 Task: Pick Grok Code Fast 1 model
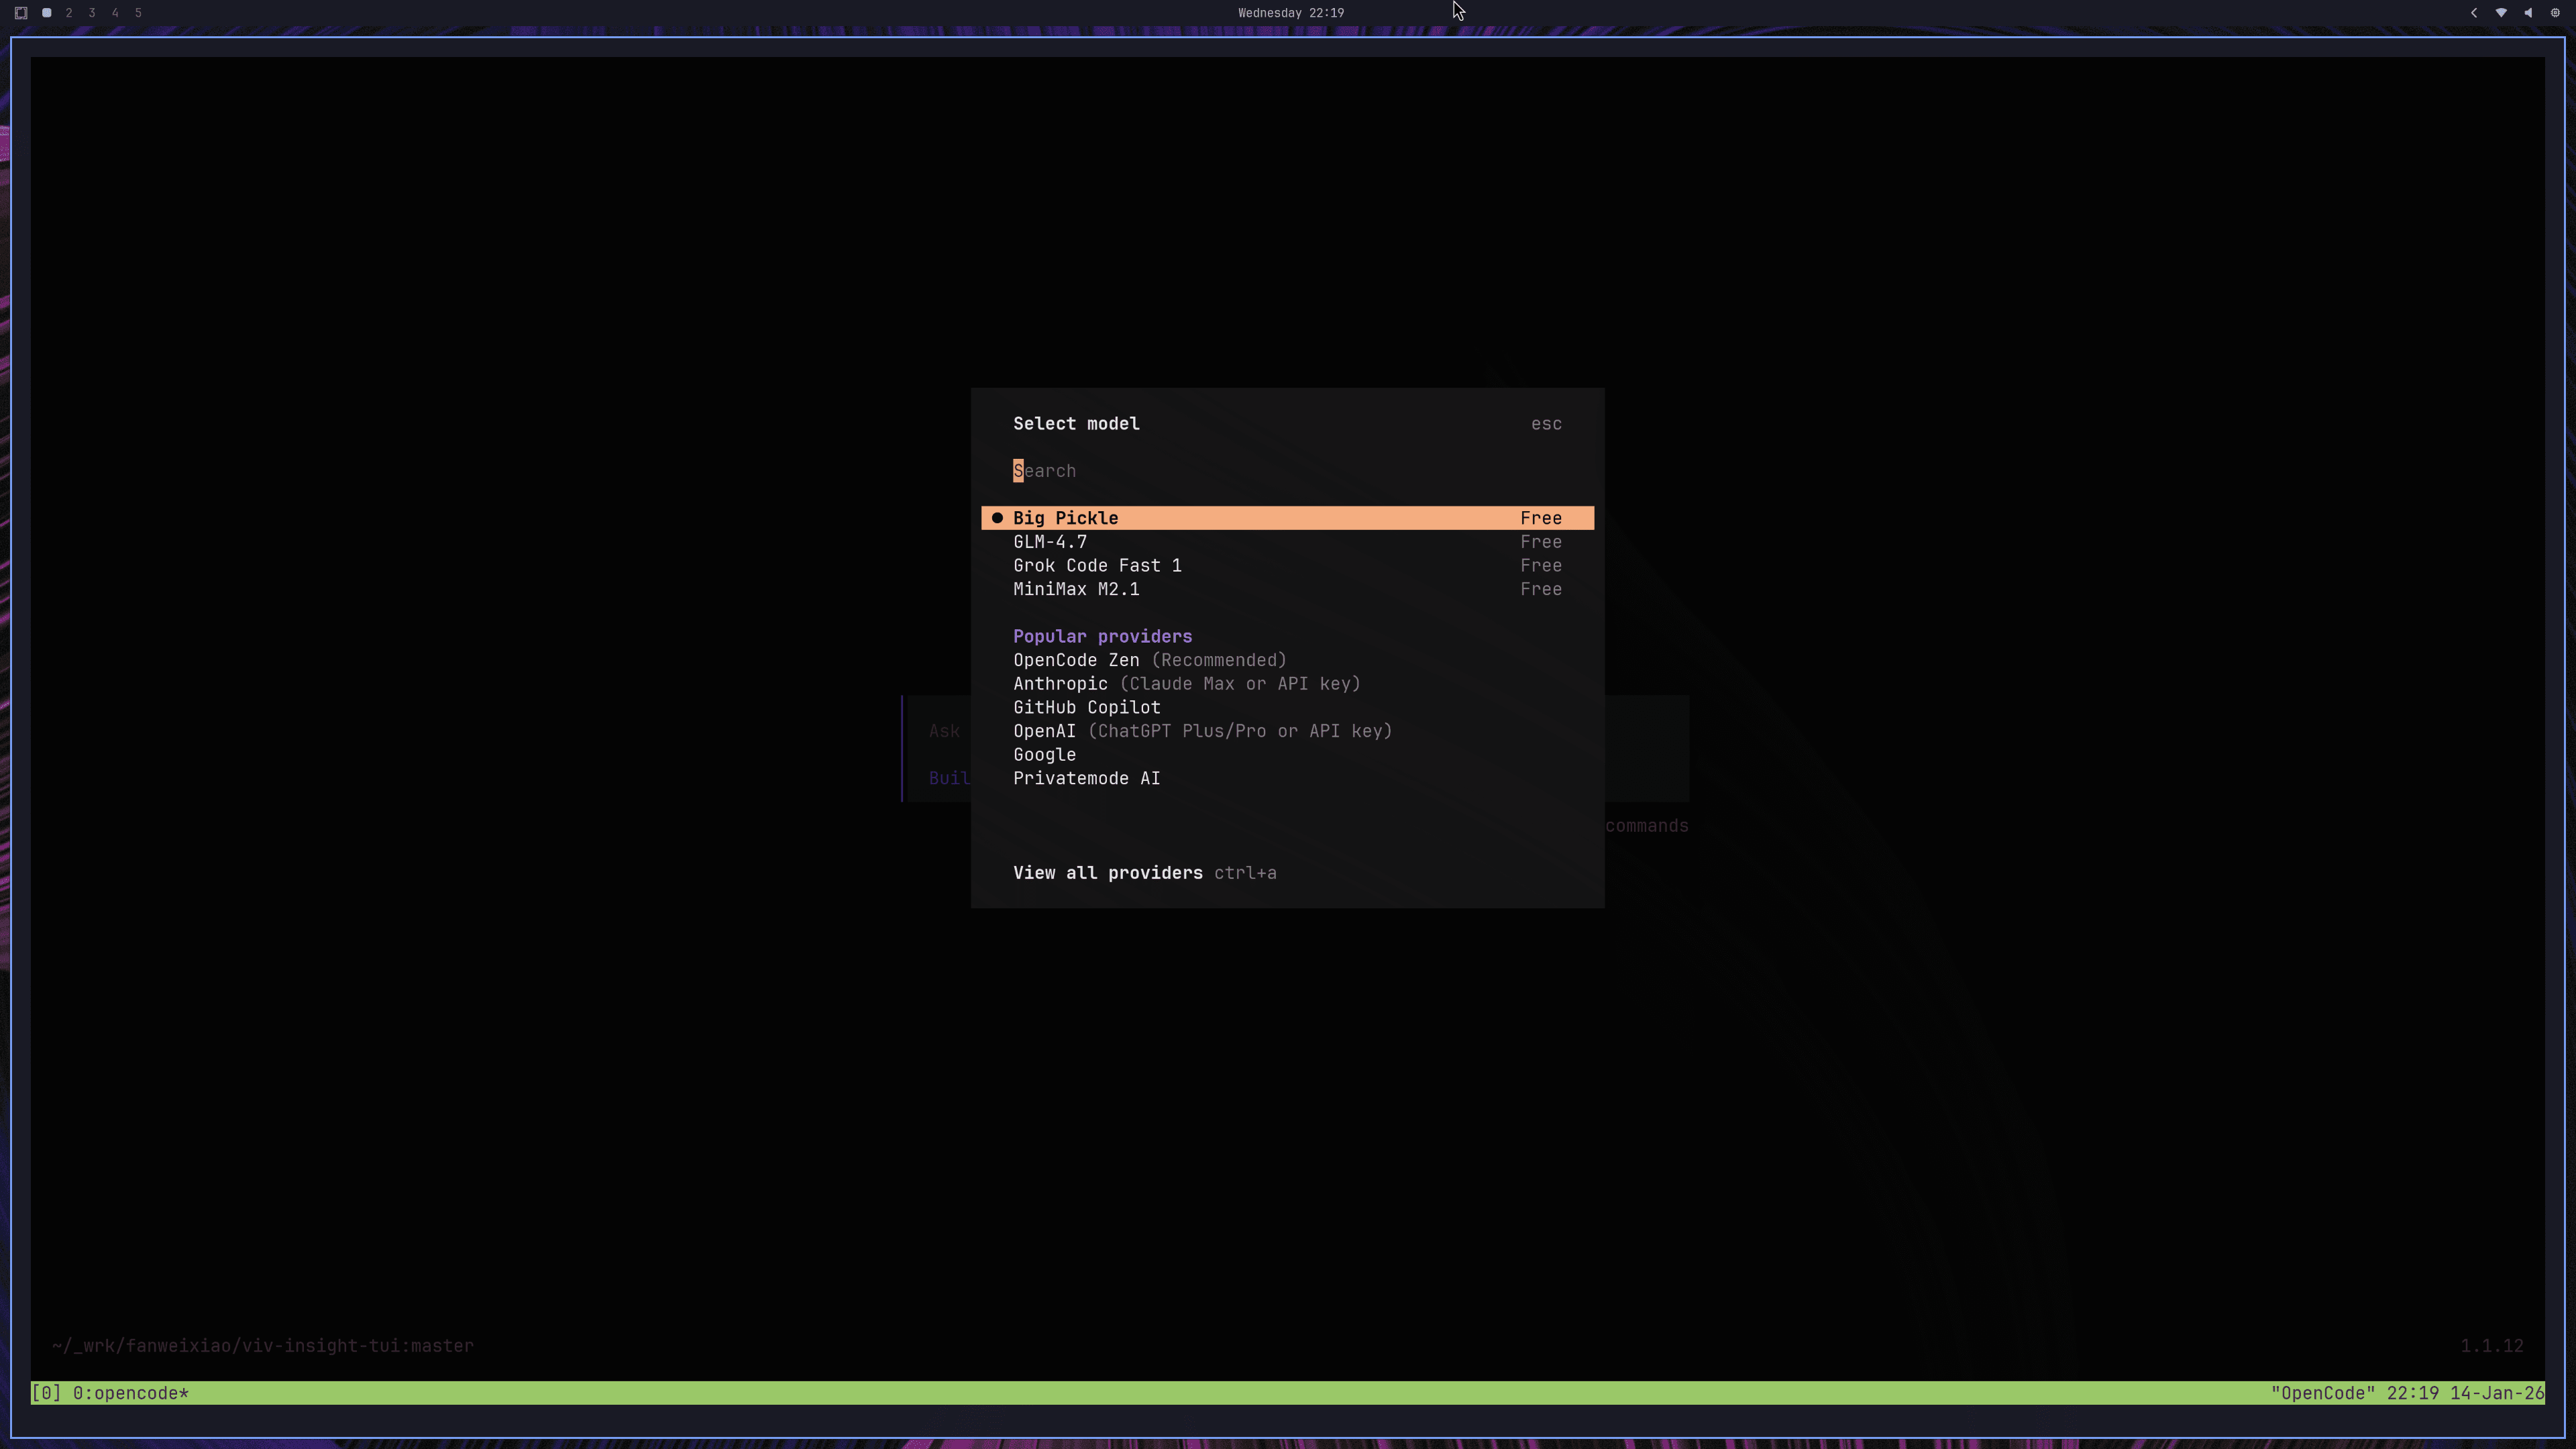1097,566
